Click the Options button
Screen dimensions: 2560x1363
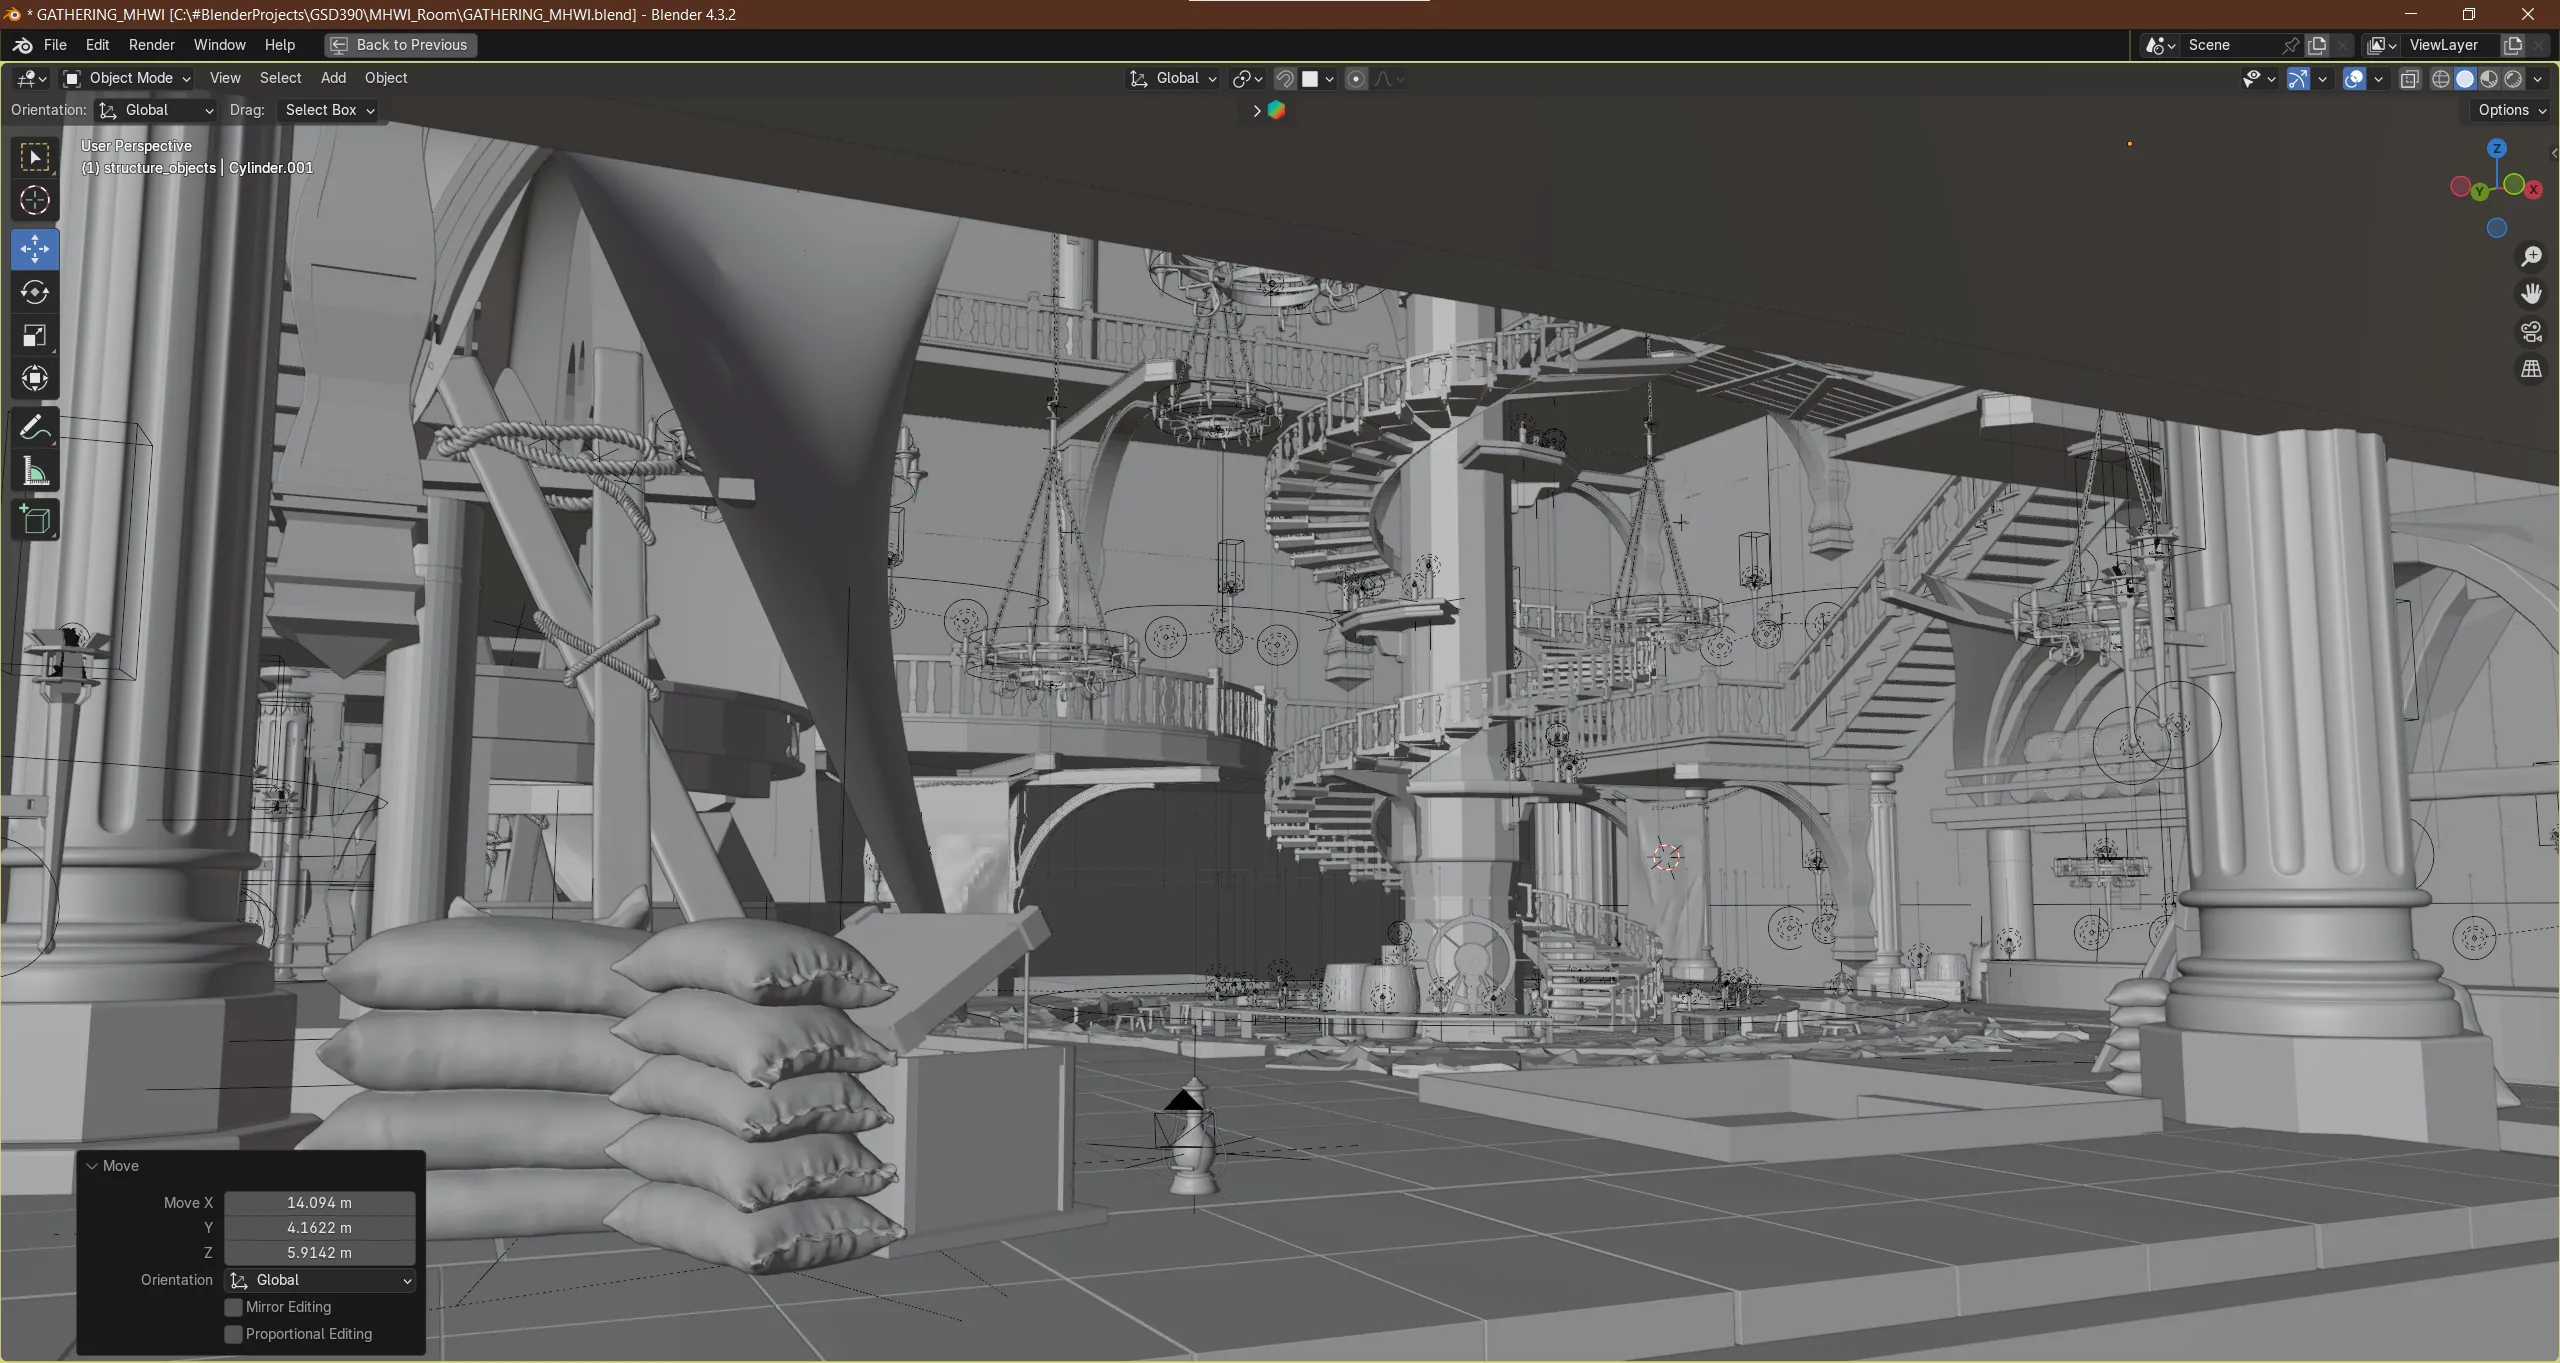(2511, 110)
